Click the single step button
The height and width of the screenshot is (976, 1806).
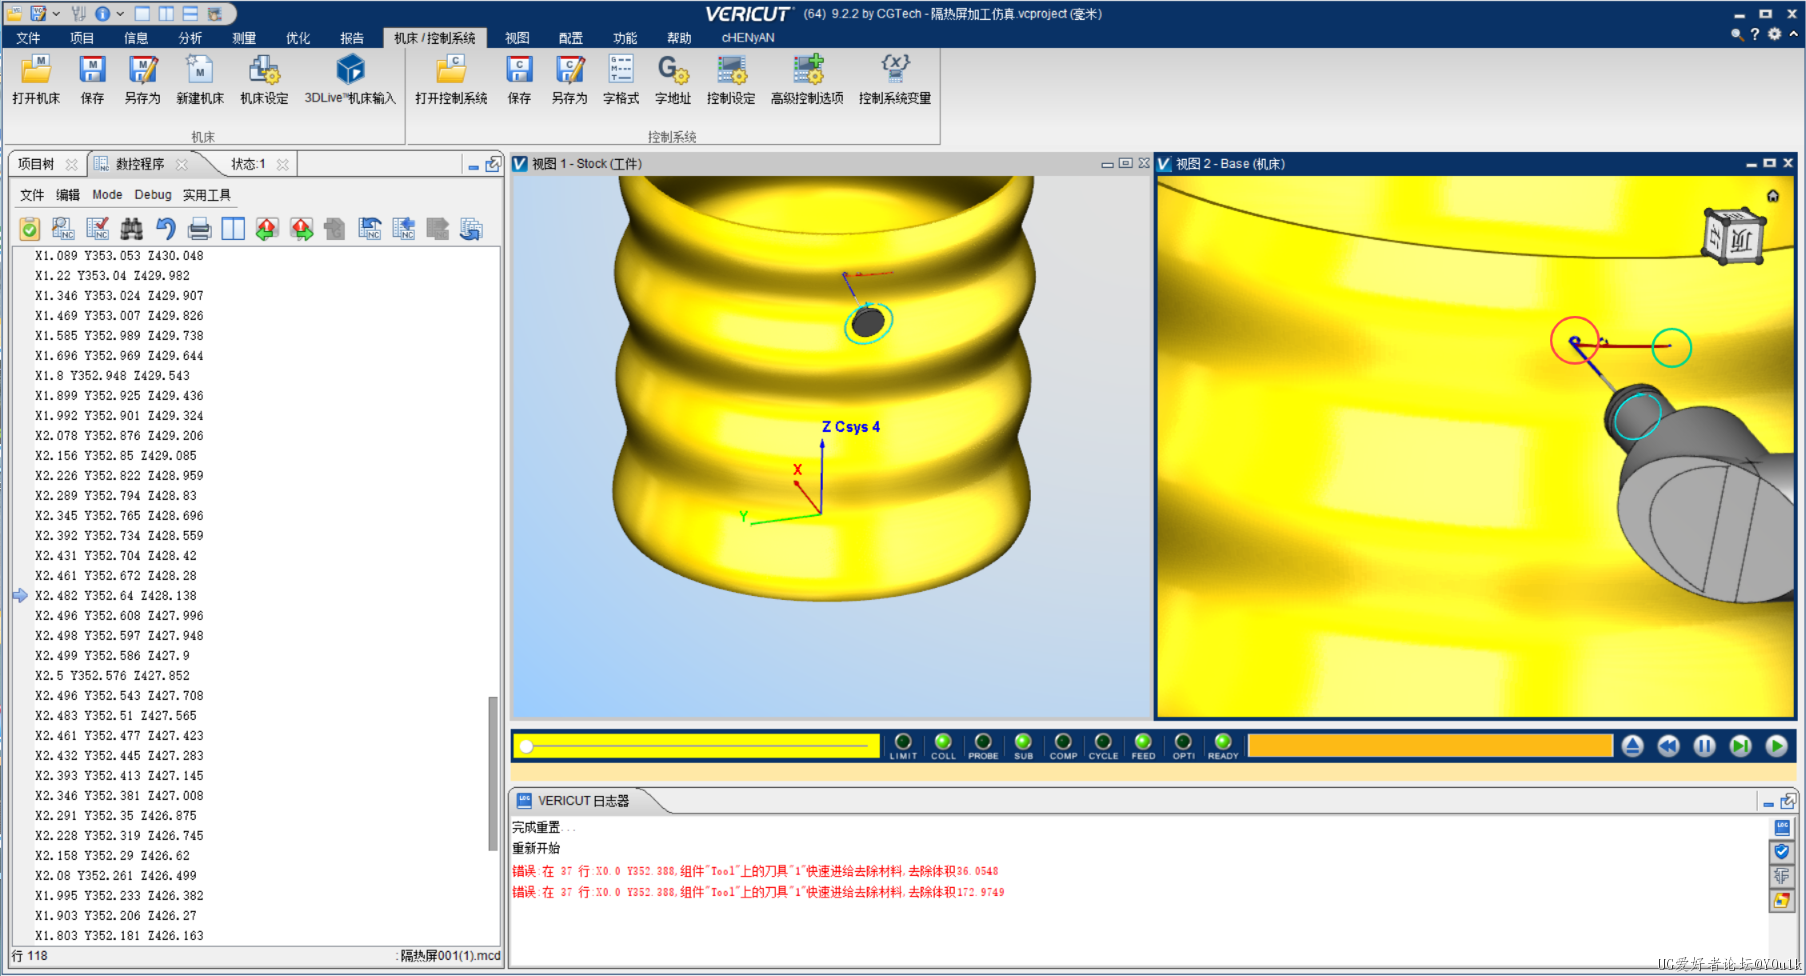(1741, 746)
